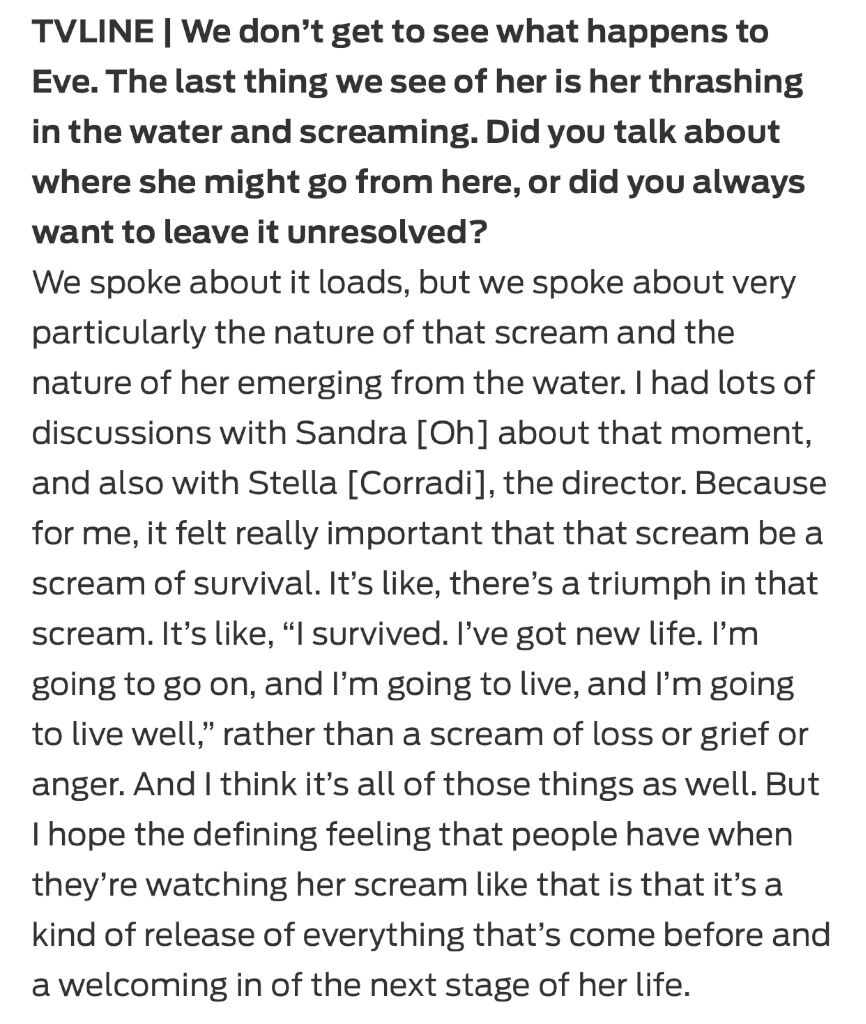Screen dimensions: 866x1024
Task: Click the bold phrase 'want to leave it unresolved?'
Action: (x=259, y=232)
